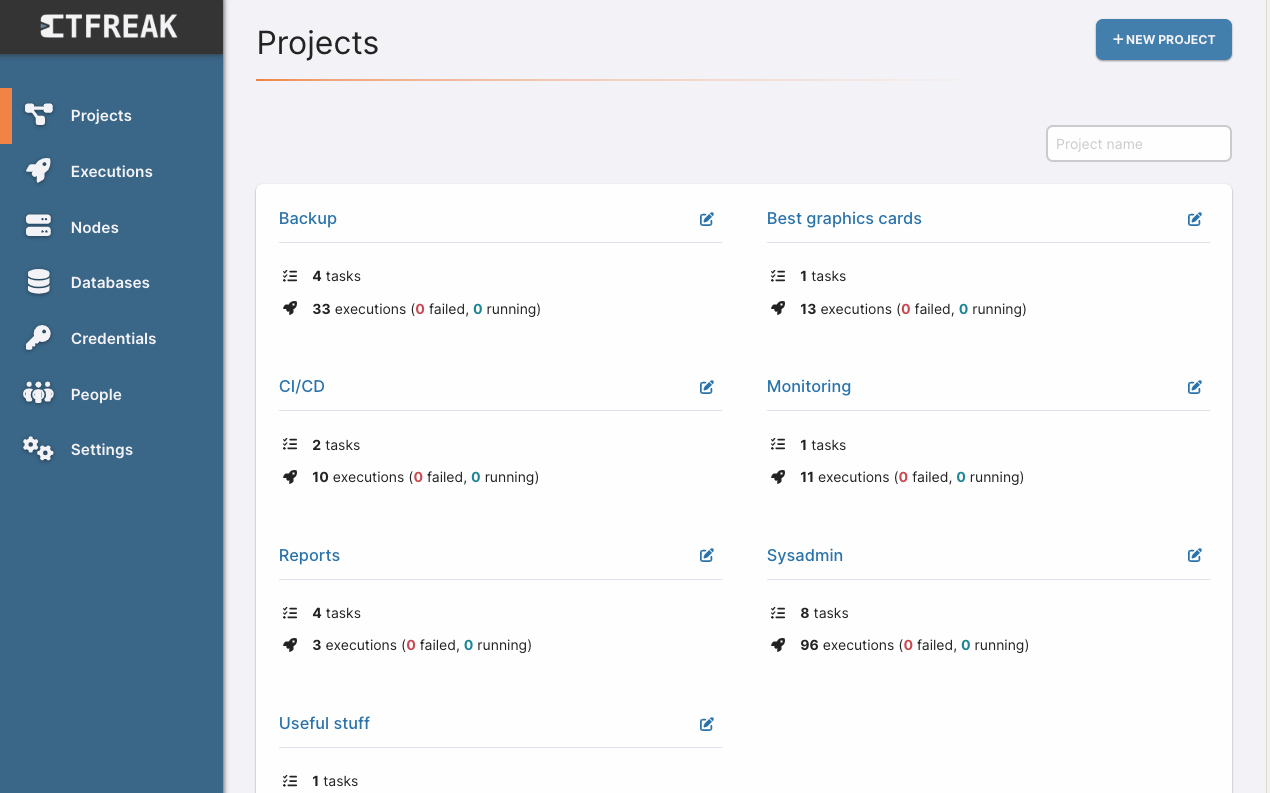Click the '33 executions' text under Backup
The height and width of the screenshot is (793, 1270).
click(x=359, y=309)
